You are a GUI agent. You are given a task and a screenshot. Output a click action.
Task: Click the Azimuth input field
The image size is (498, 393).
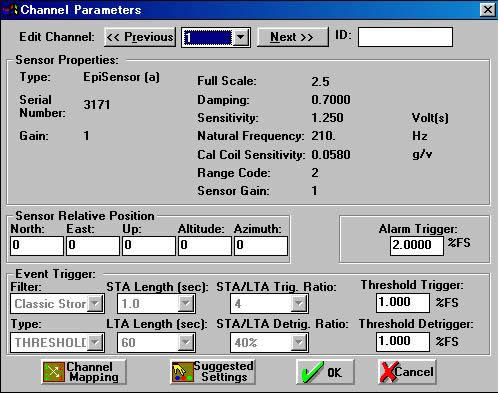tap(261, 246)
